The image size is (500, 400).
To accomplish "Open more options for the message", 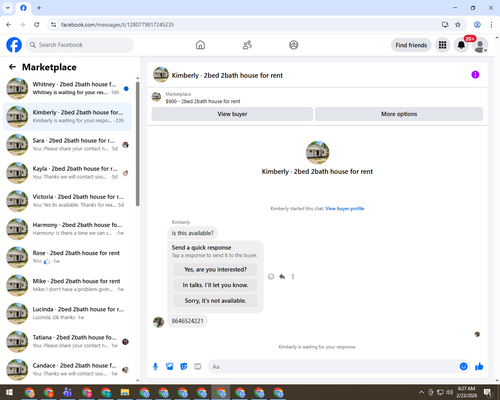I will click(293, 276).
